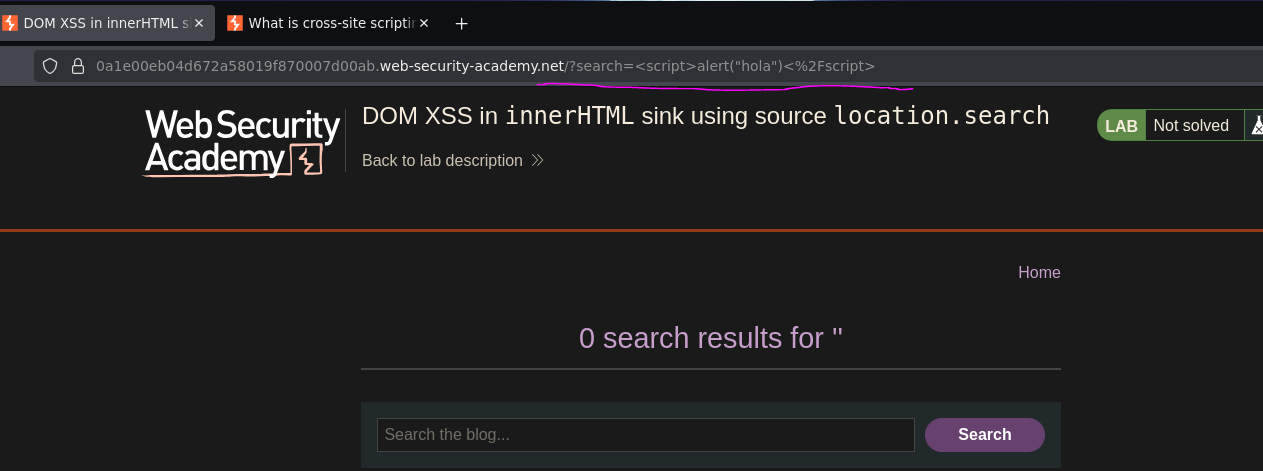
Task: Click the green LAB badge
Action: pos(1121,125)
